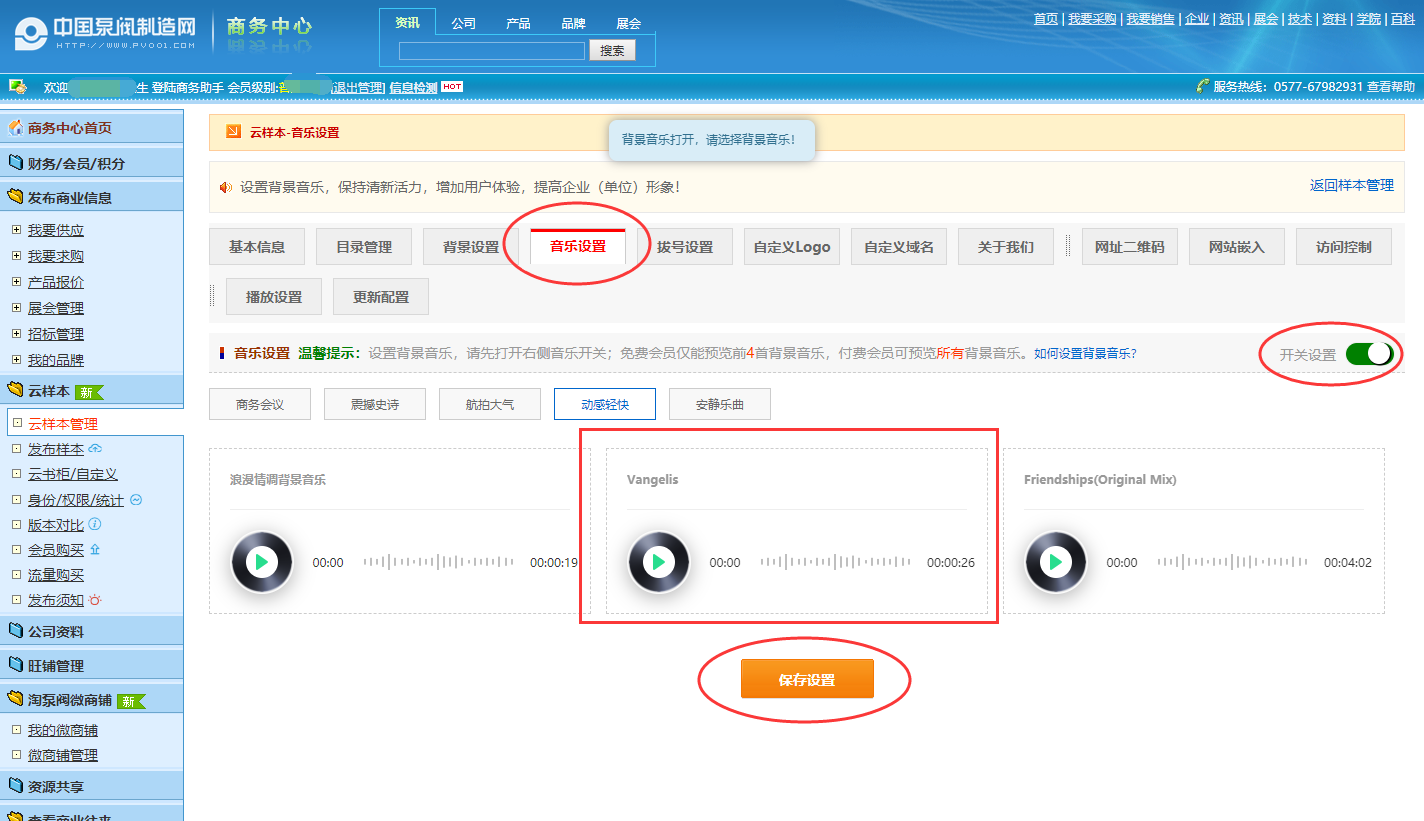The height and width of the screenshot is (821, 1424).
Task: Play the Vangelis music track
Action: click(658, 562)
